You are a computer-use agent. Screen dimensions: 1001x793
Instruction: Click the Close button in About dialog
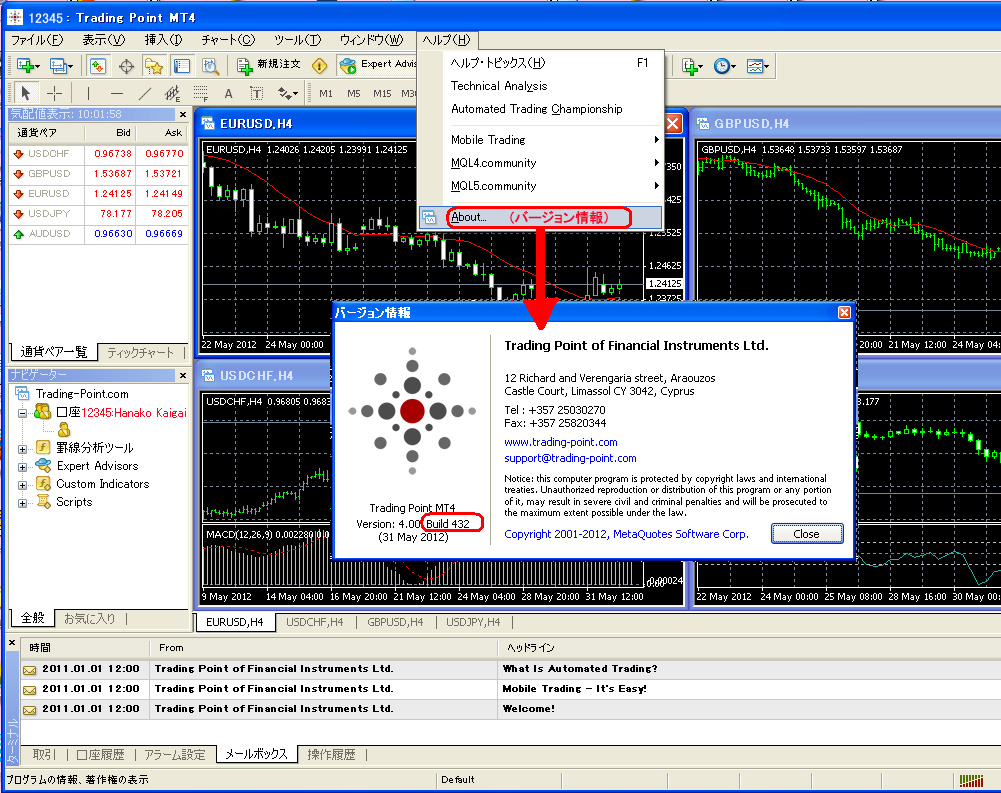coord(807,534)
